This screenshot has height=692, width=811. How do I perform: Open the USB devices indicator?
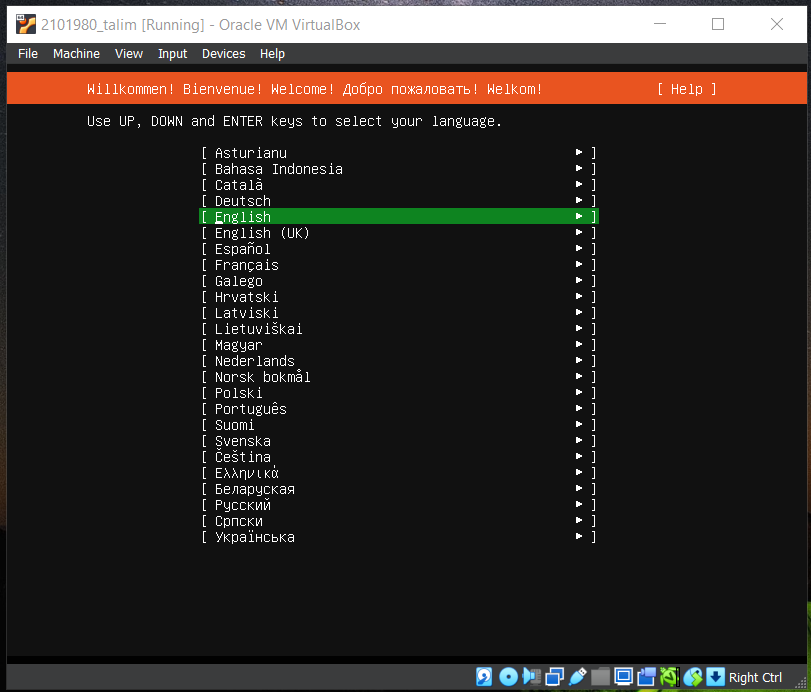click(x=577, y=676)
